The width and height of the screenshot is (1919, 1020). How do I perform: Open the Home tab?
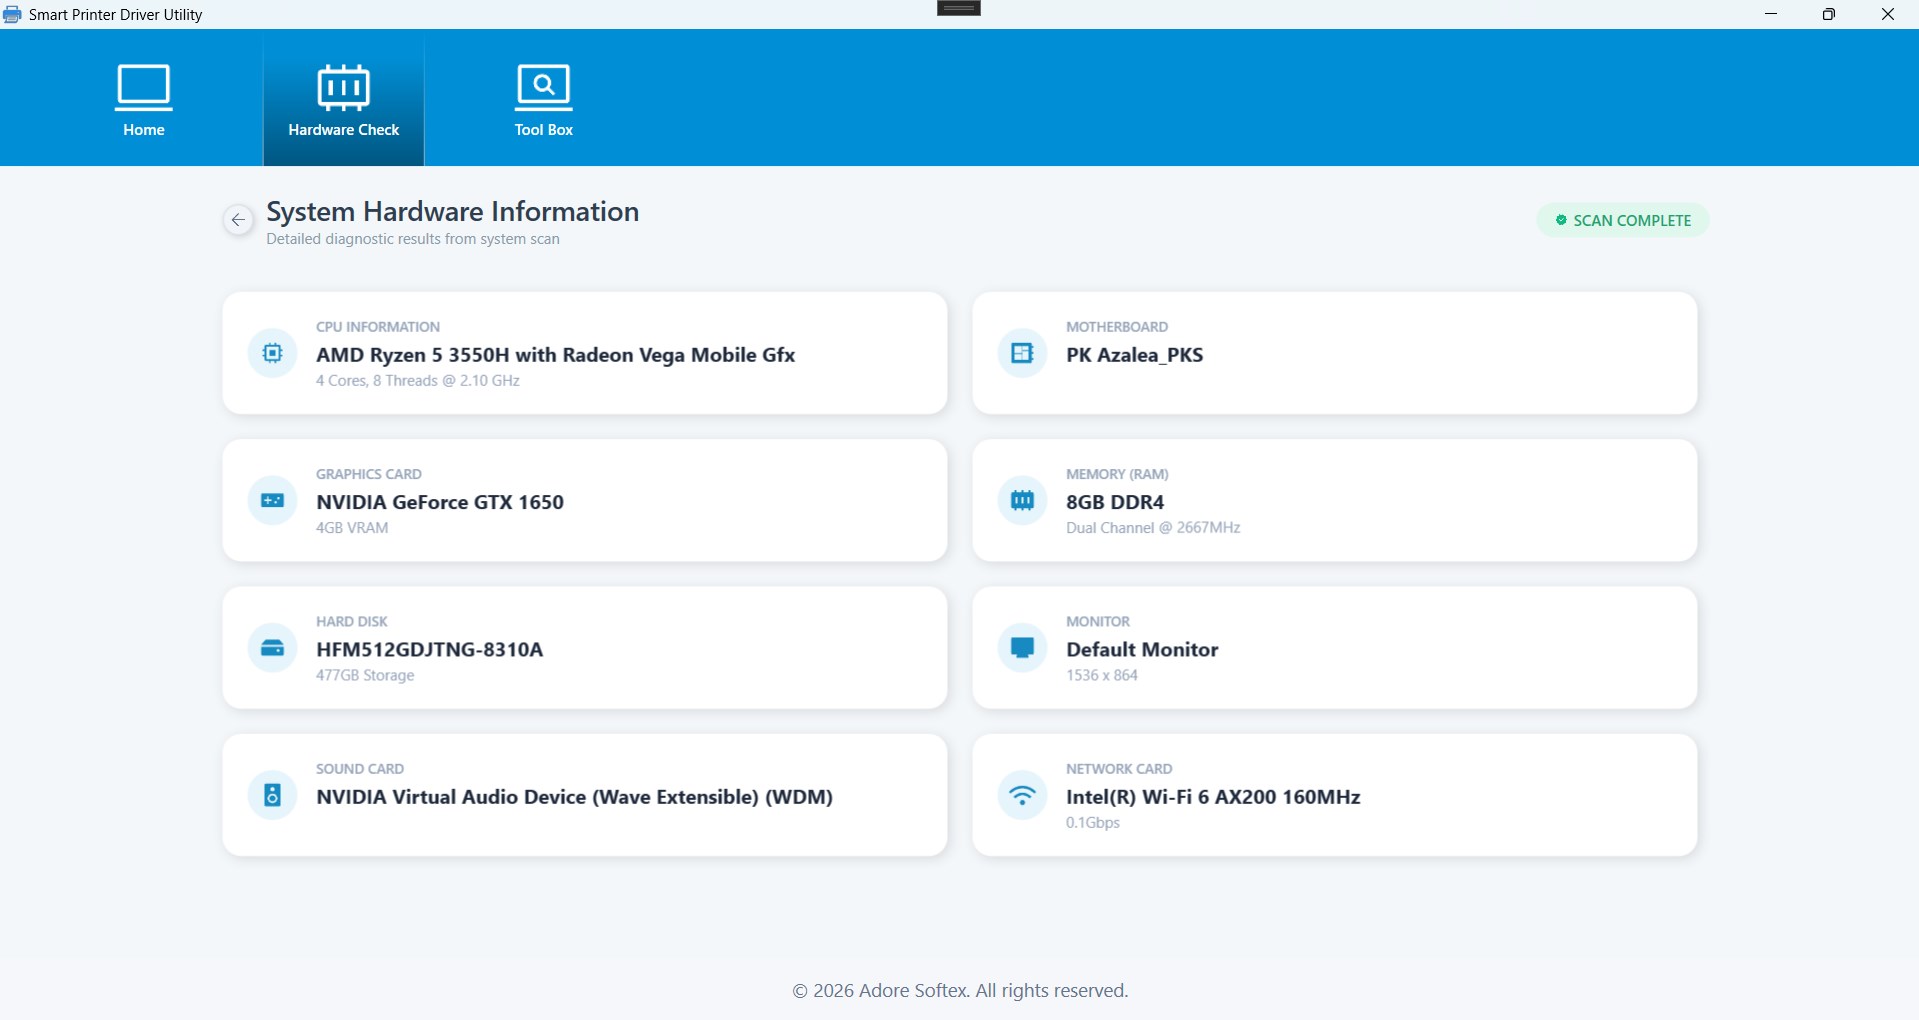(x=144, y=100)
